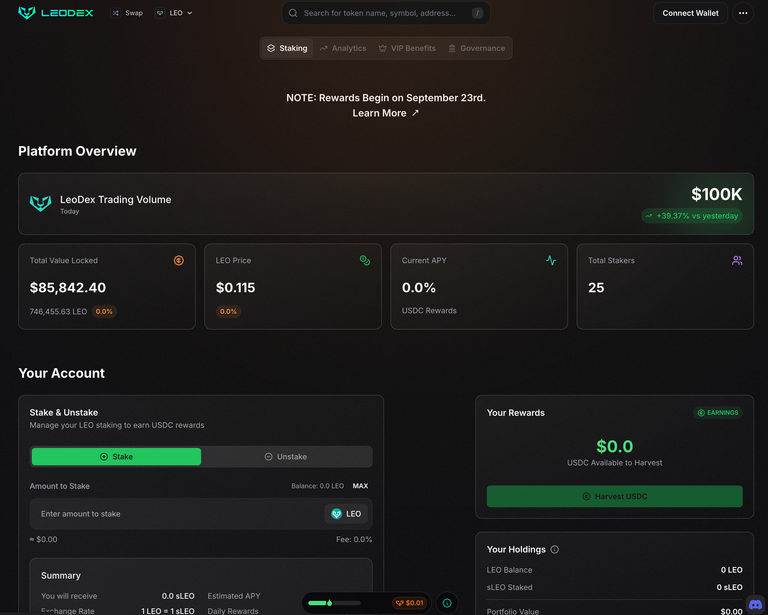The height and width of the screenshot is (615, 768).
Task: Click the circular info icon in bottom bar
Action: pyautogui.click(x=447, y=603)
